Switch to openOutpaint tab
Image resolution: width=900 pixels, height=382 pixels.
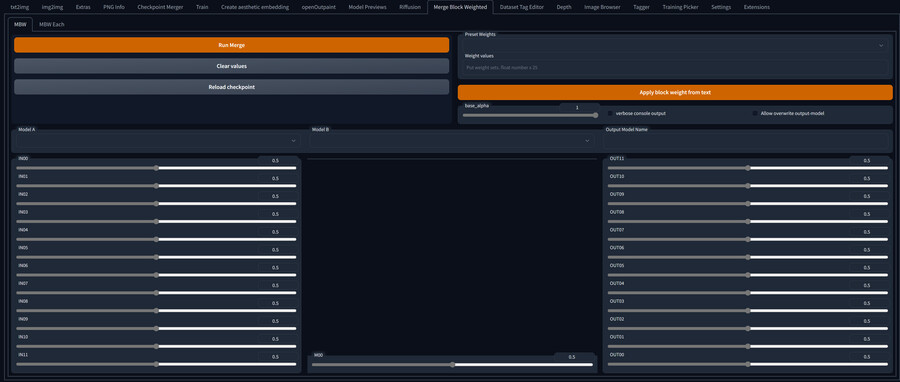pos(319,7)
